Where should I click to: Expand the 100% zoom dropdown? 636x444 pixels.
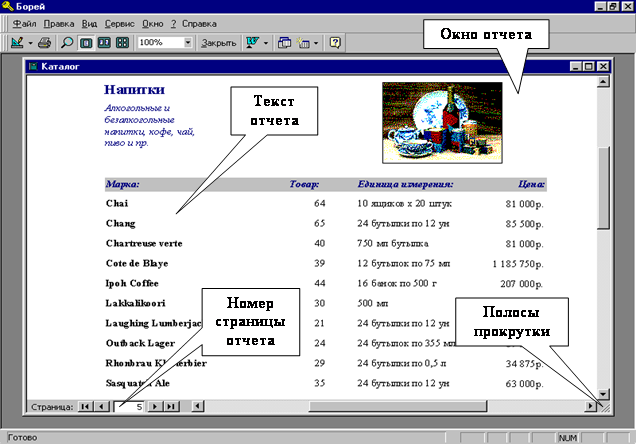pos(189,43)
